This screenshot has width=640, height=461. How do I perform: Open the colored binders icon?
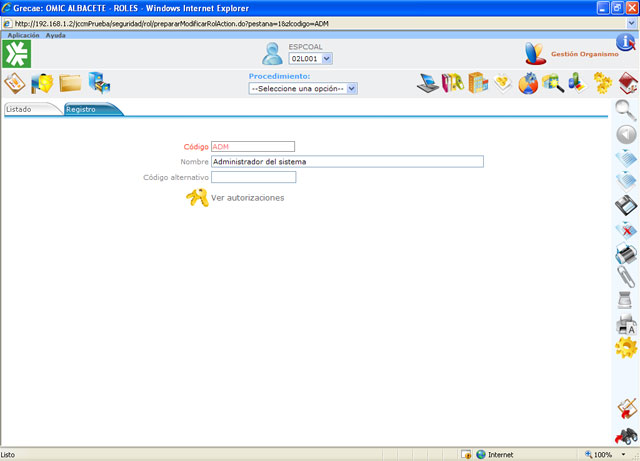[x=453, y=83]
